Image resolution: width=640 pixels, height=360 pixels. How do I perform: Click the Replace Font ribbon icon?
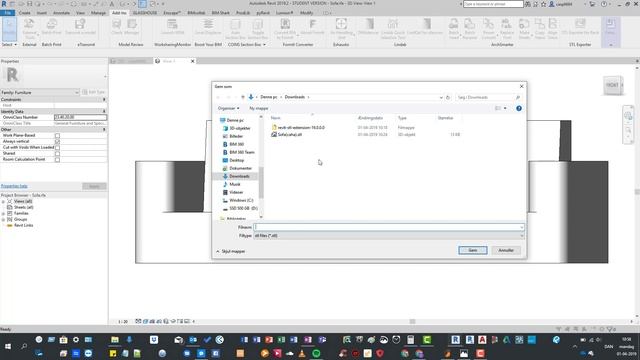click(507, 29)
